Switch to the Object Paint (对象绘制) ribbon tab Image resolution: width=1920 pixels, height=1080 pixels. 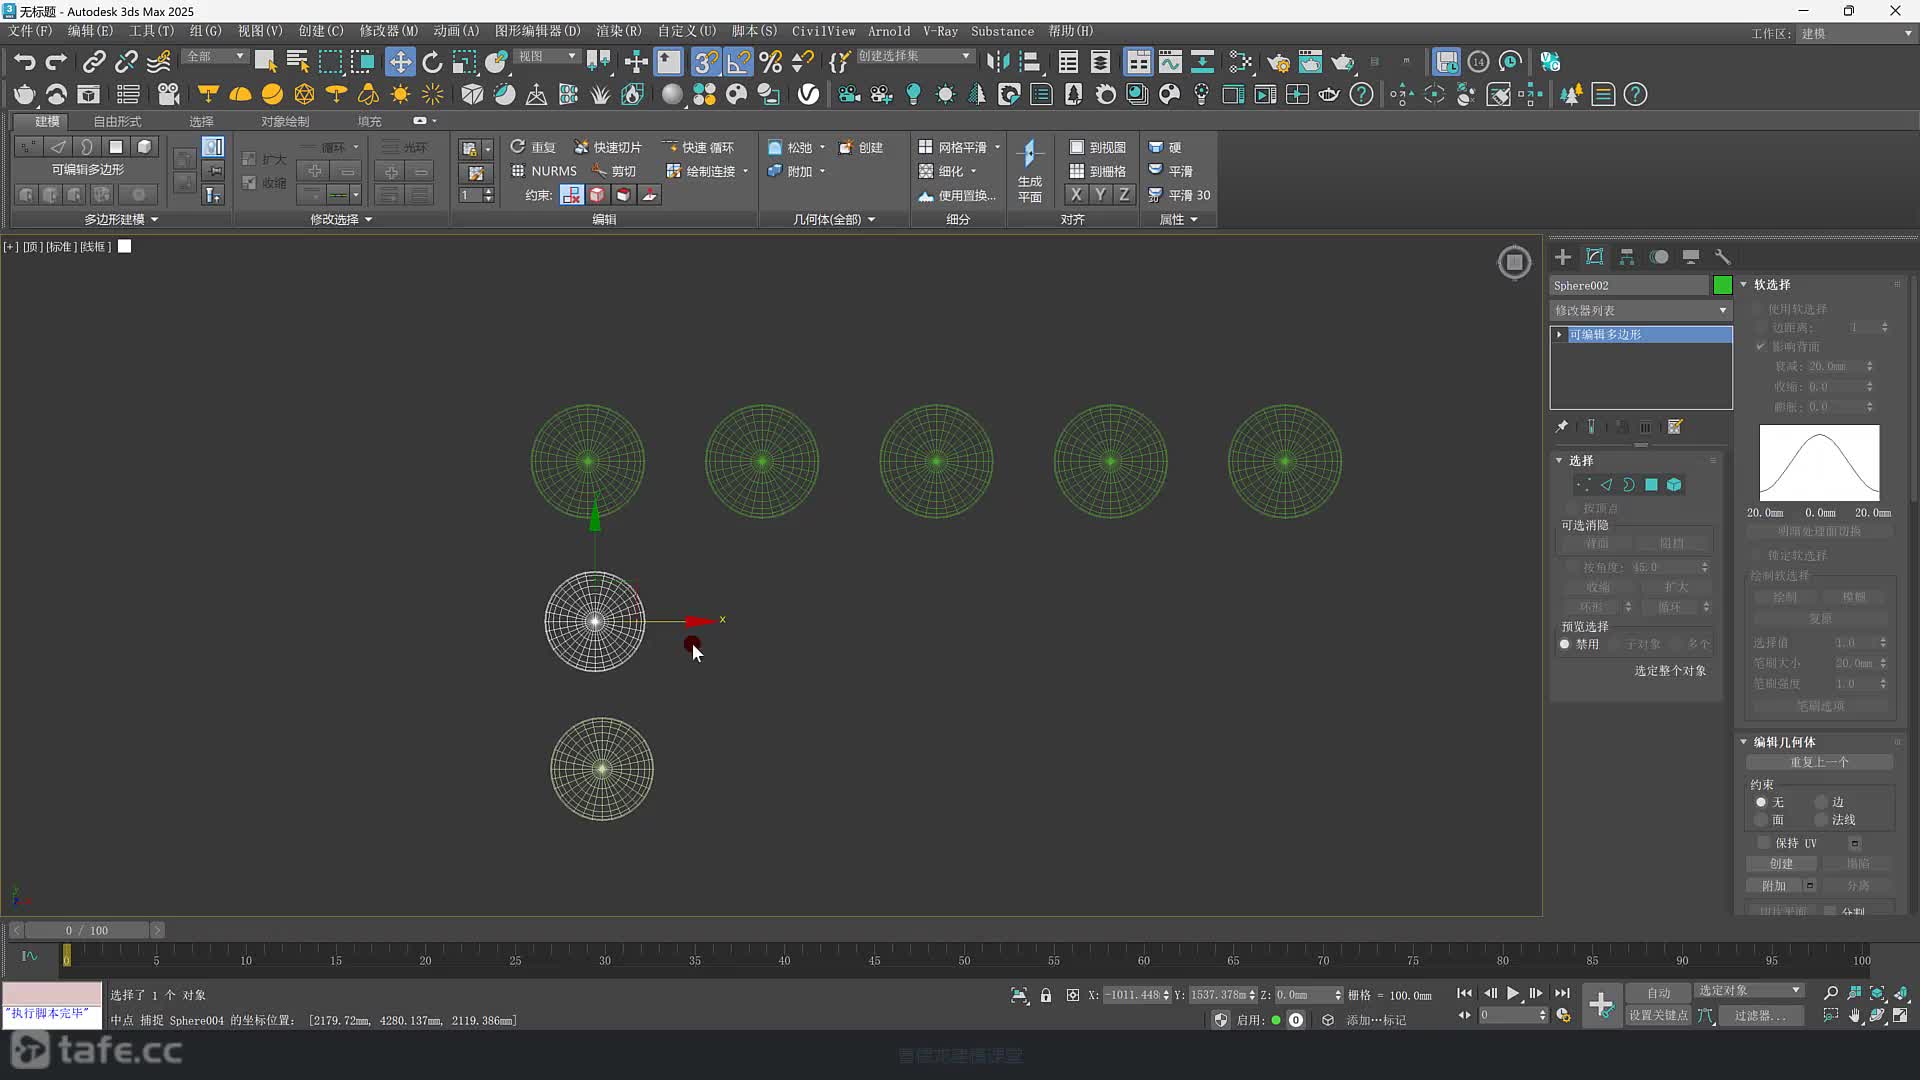285,121
